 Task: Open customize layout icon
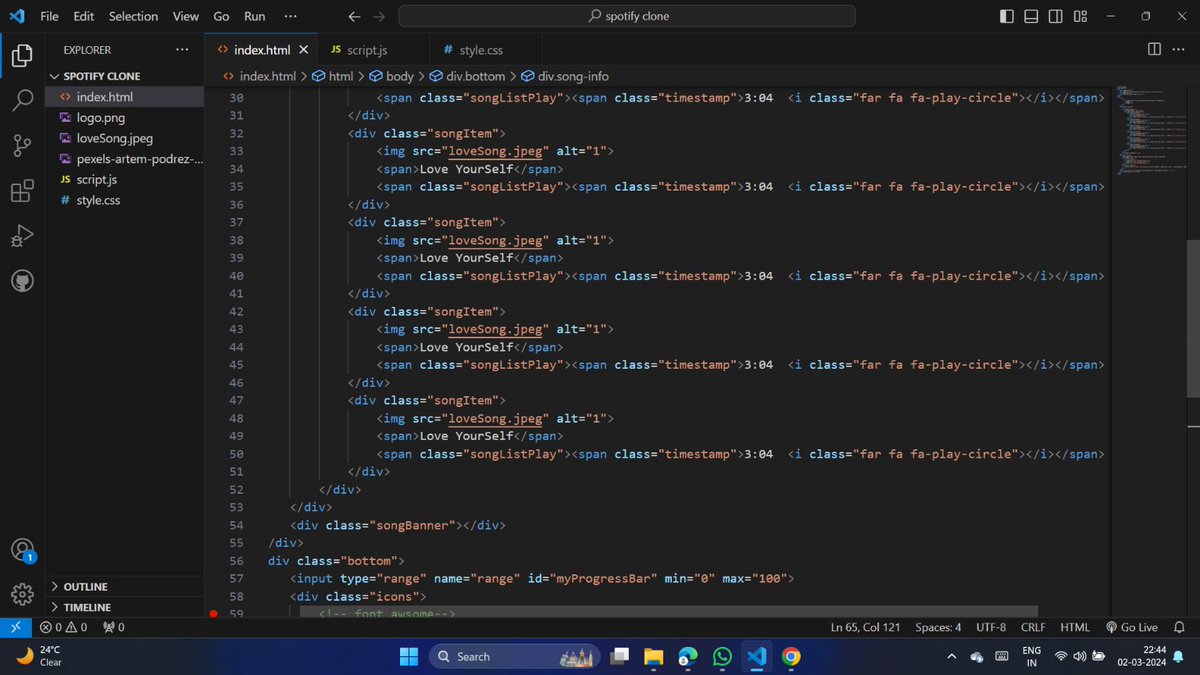(x=1081, y=16)
